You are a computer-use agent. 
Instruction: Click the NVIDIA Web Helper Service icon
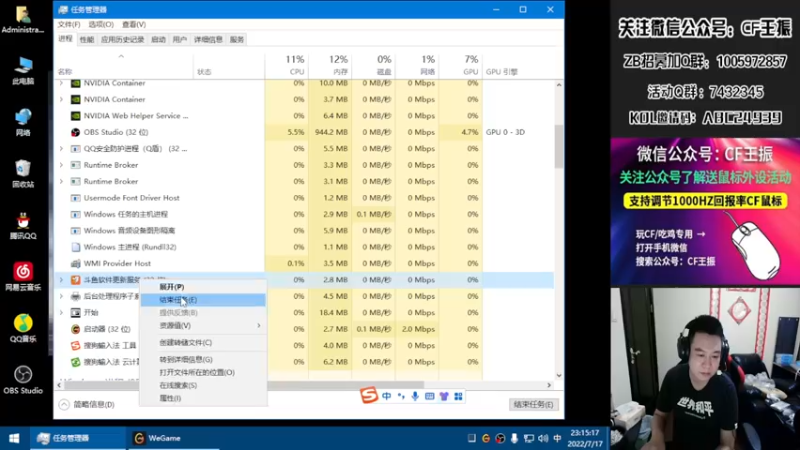click(76, 116)
